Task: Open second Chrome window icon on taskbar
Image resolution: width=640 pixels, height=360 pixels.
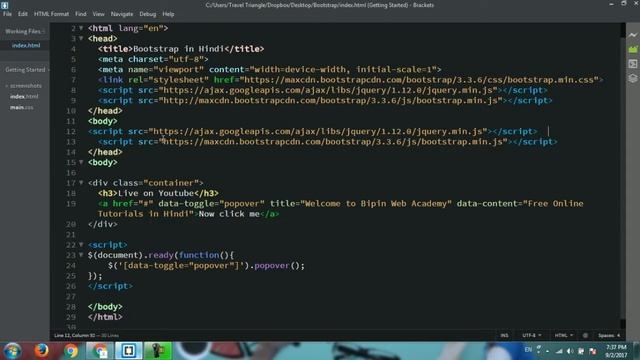Action: tap(99, 351)
